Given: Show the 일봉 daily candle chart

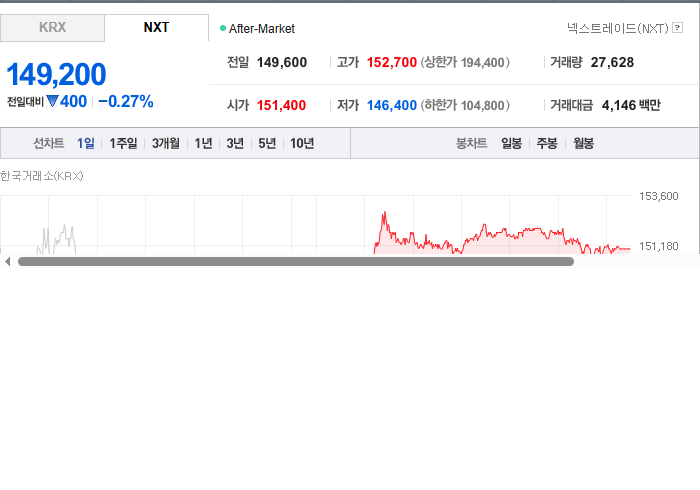Looking at the screenshot, I should [x=511, y=143].
